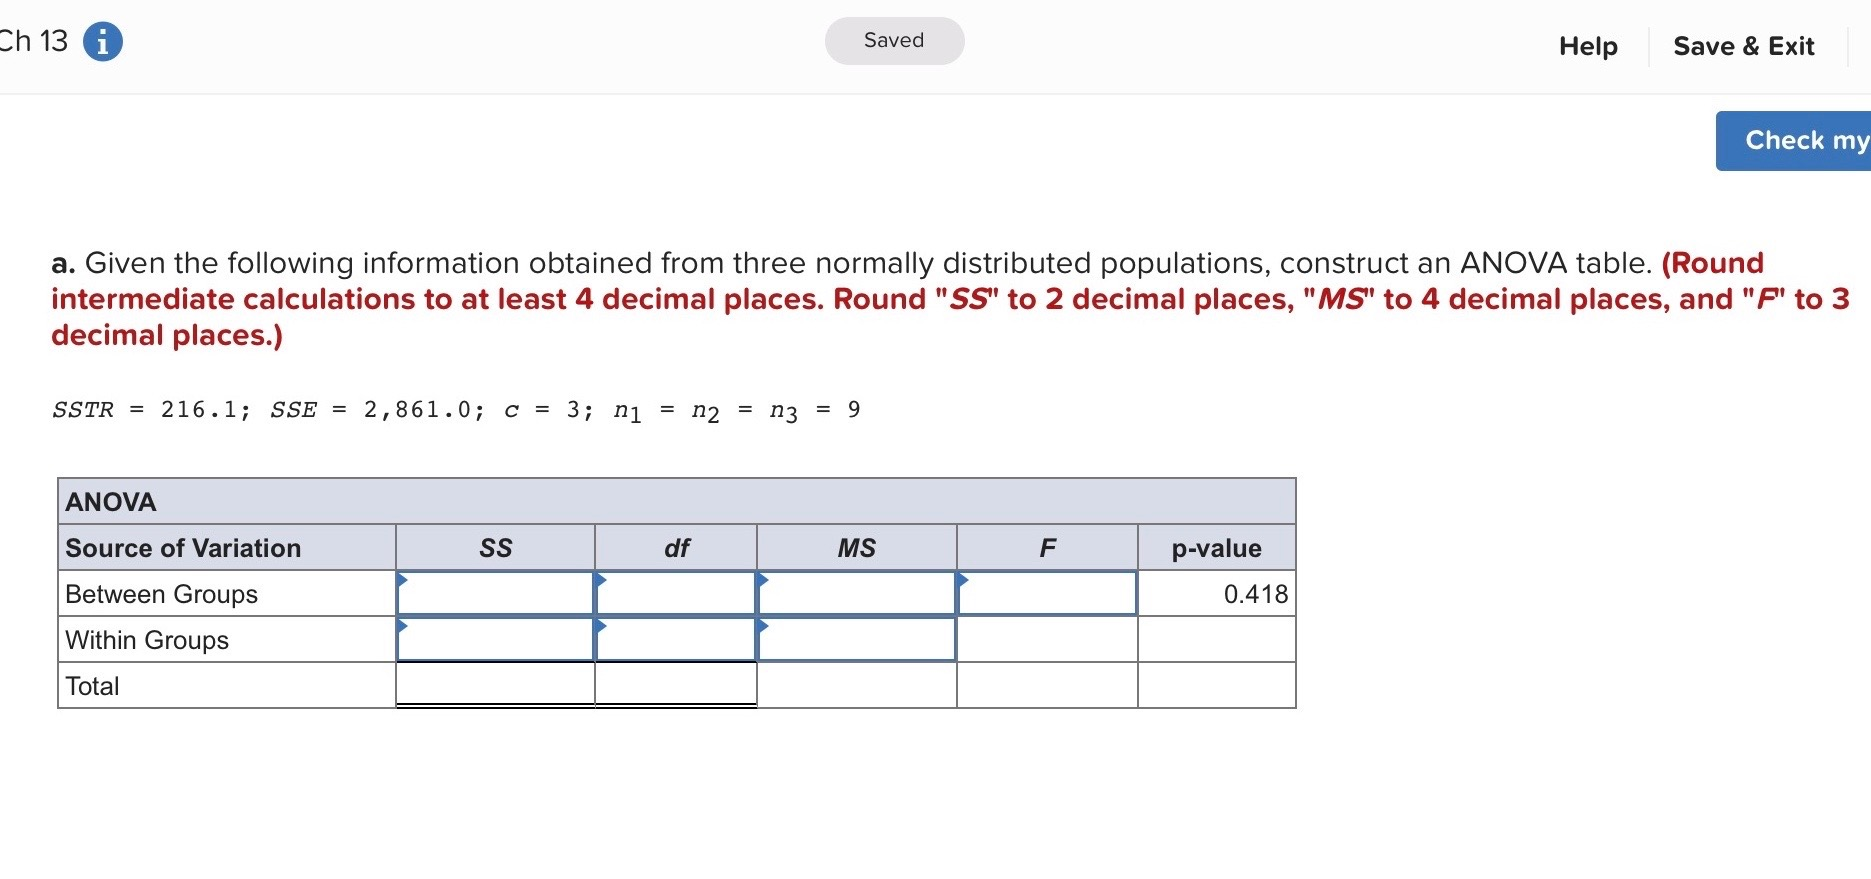
Task: Click Save & Exit
Action: [1743, 46]
